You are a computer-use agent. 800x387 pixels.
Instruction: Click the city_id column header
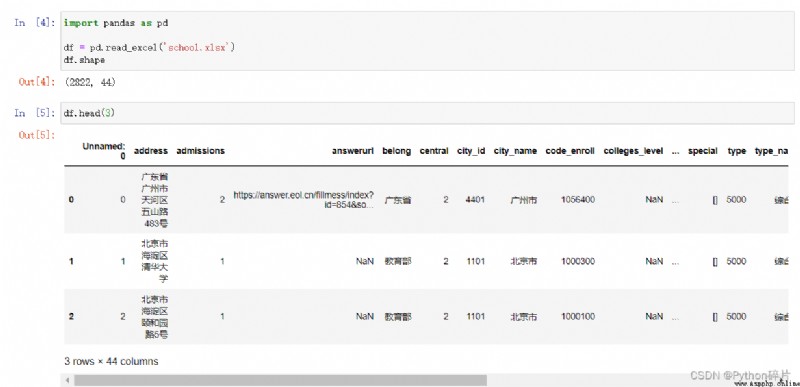click(471, 151)
